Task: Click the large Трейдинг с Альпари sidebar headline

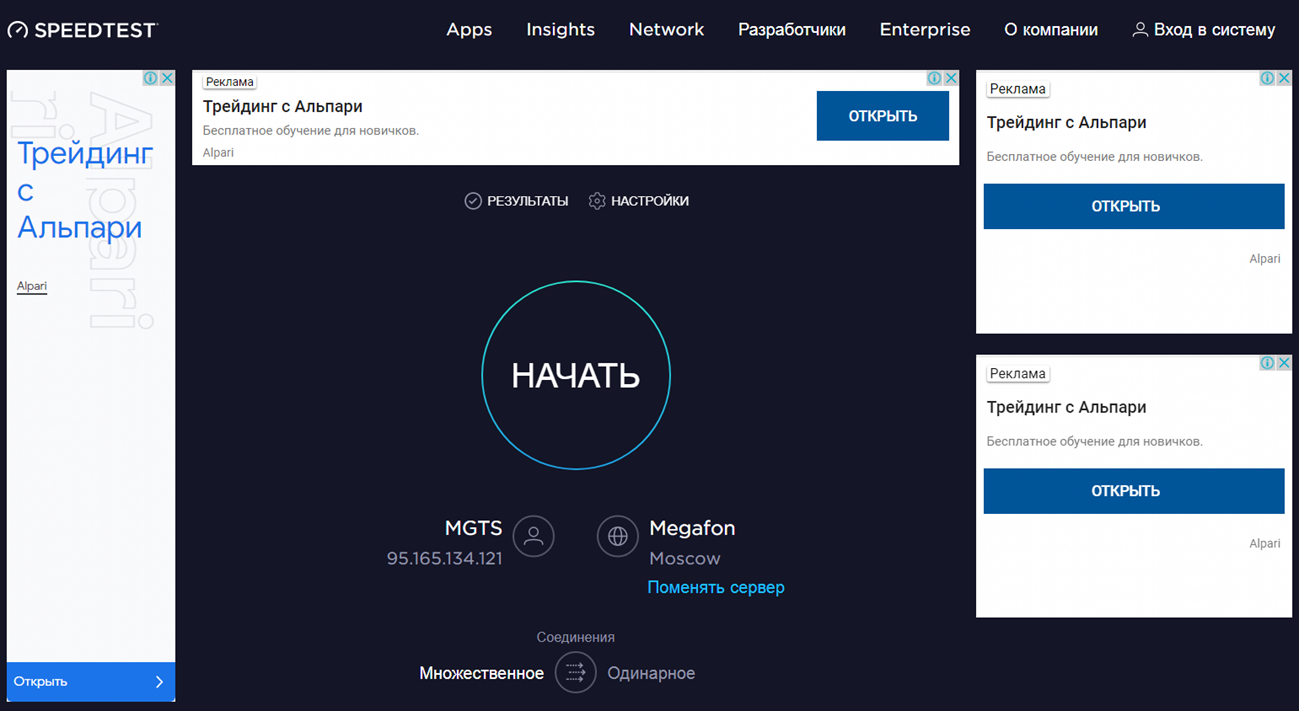Action: tap(86, 190)
